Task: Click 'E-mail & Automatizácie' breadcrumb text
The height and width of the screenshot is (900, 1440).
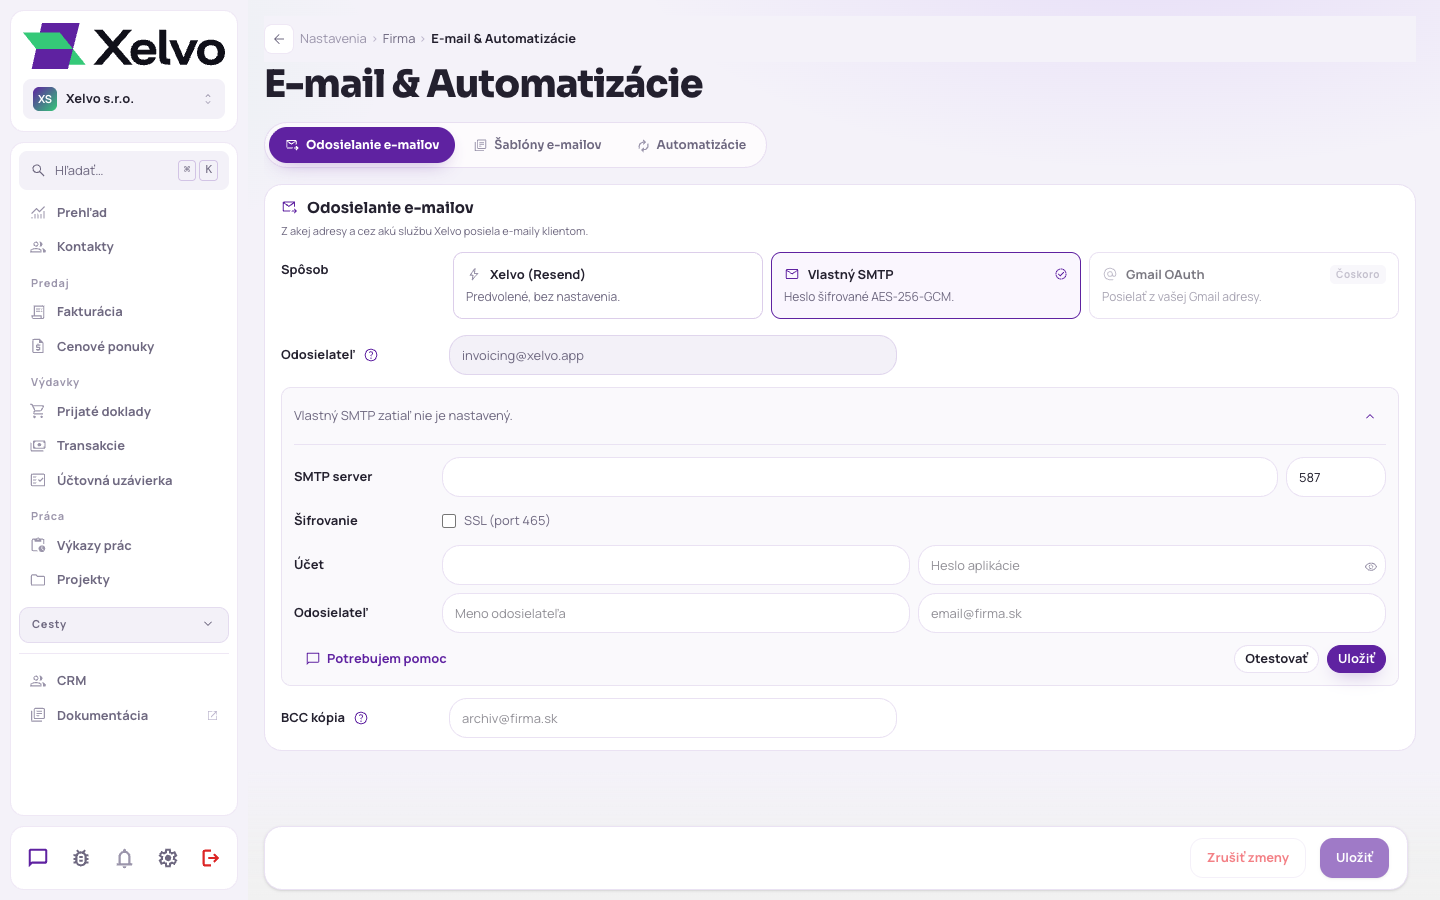Action: [x=503, y=39]
